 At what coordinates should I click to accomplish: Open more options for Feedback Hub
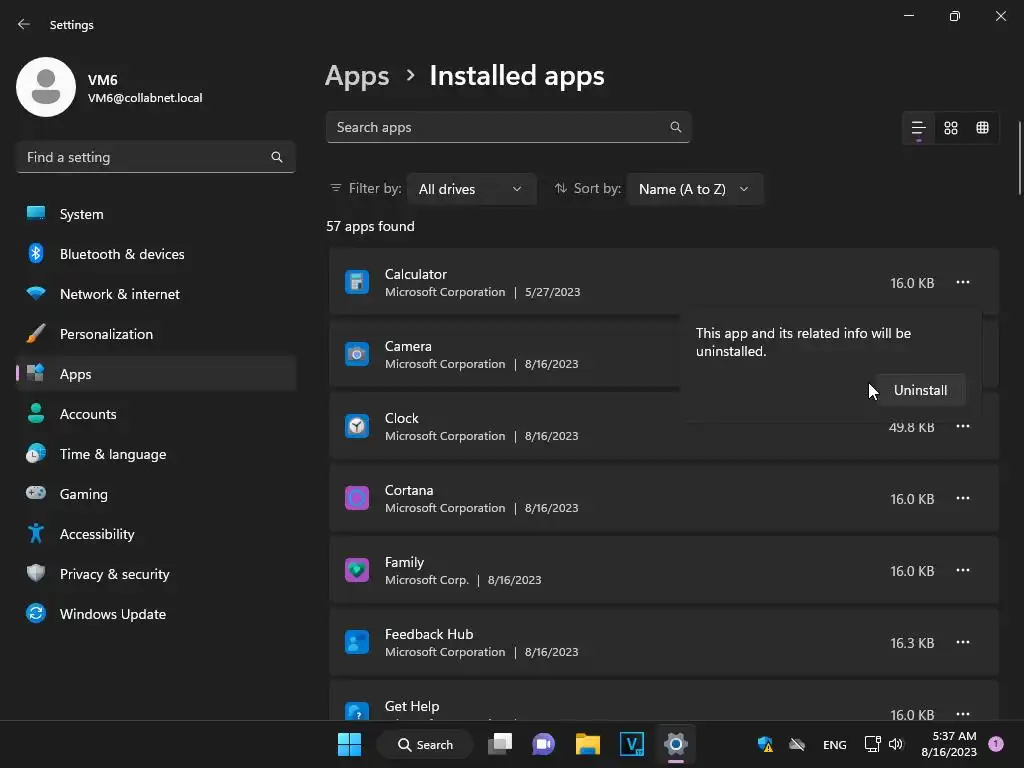point(962,642)
